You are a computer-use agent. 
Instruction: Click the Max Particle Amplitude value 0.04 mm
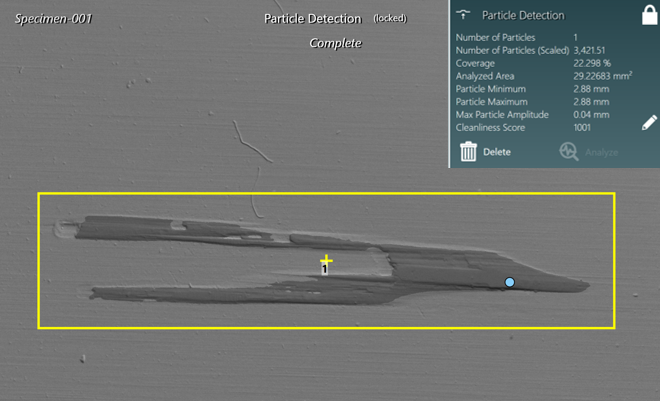(591, 114)
